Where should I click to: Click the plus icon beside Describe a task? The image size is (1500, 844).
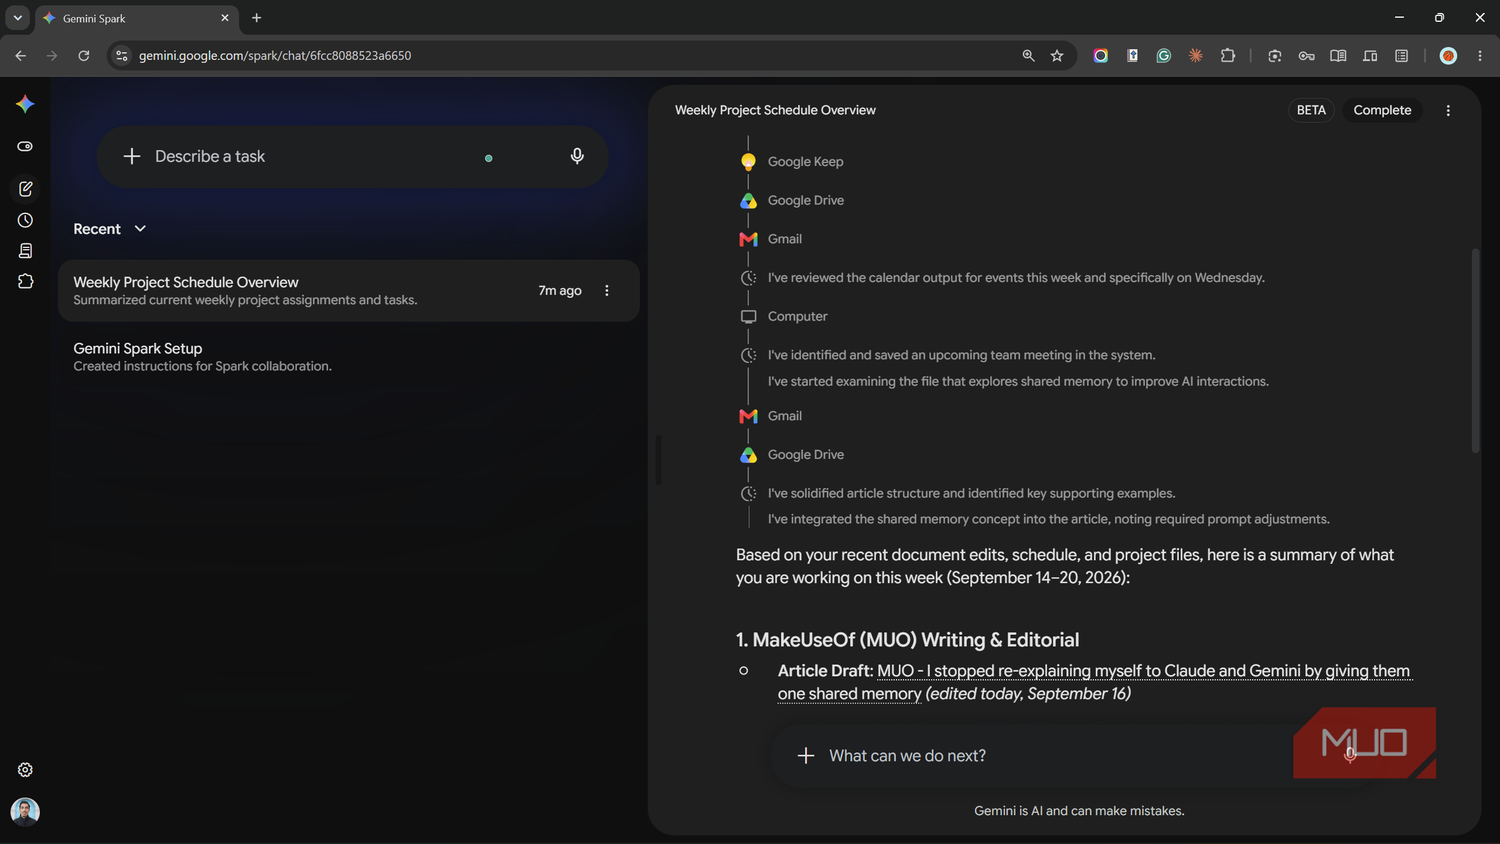tap(132, 156)
